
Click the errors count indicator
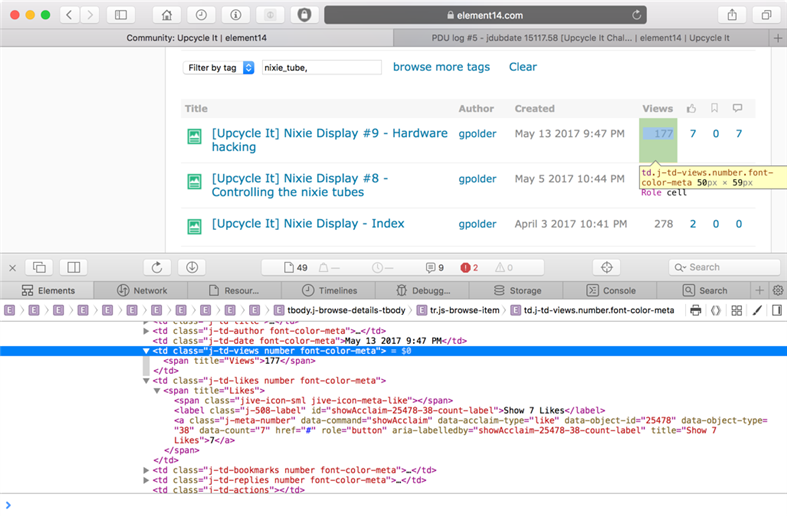pyautogui.click(x=469, y=267)
